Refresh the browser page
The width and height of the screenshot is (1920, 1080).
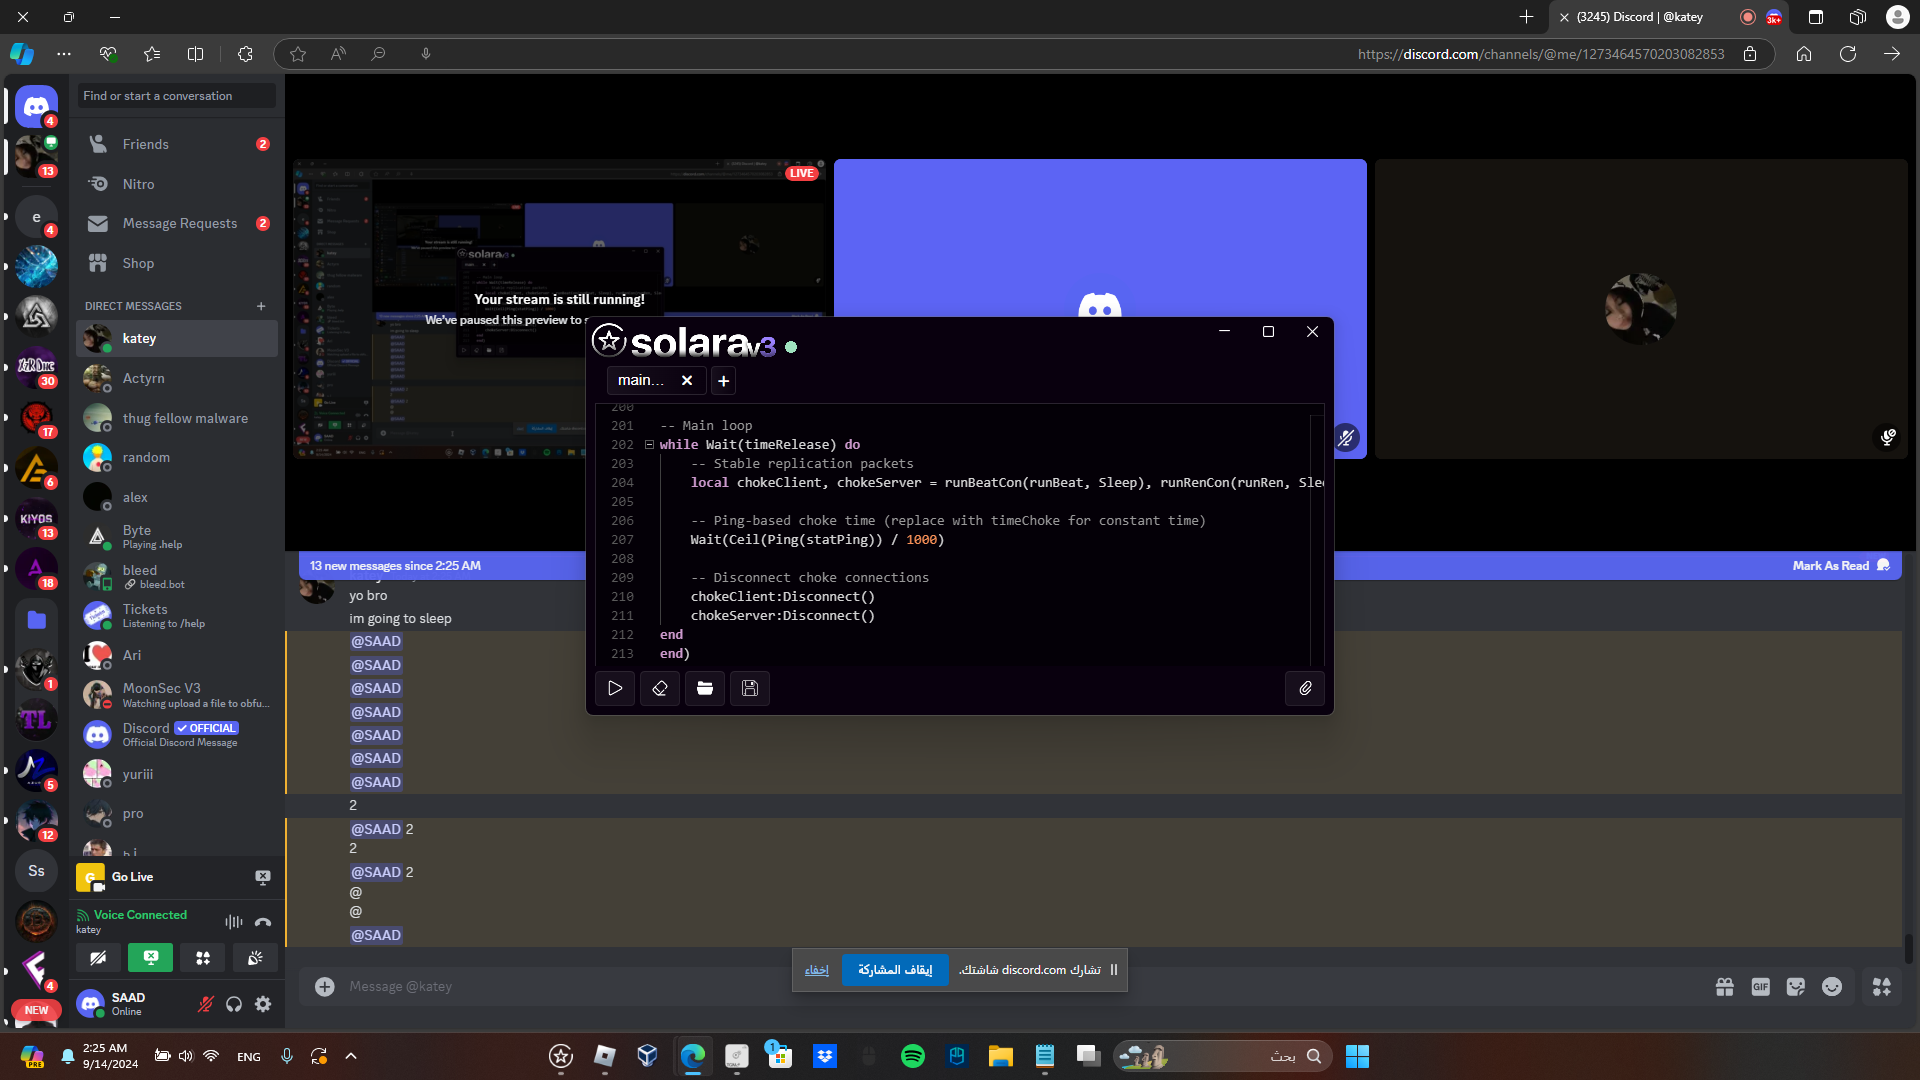[1848, 54]
